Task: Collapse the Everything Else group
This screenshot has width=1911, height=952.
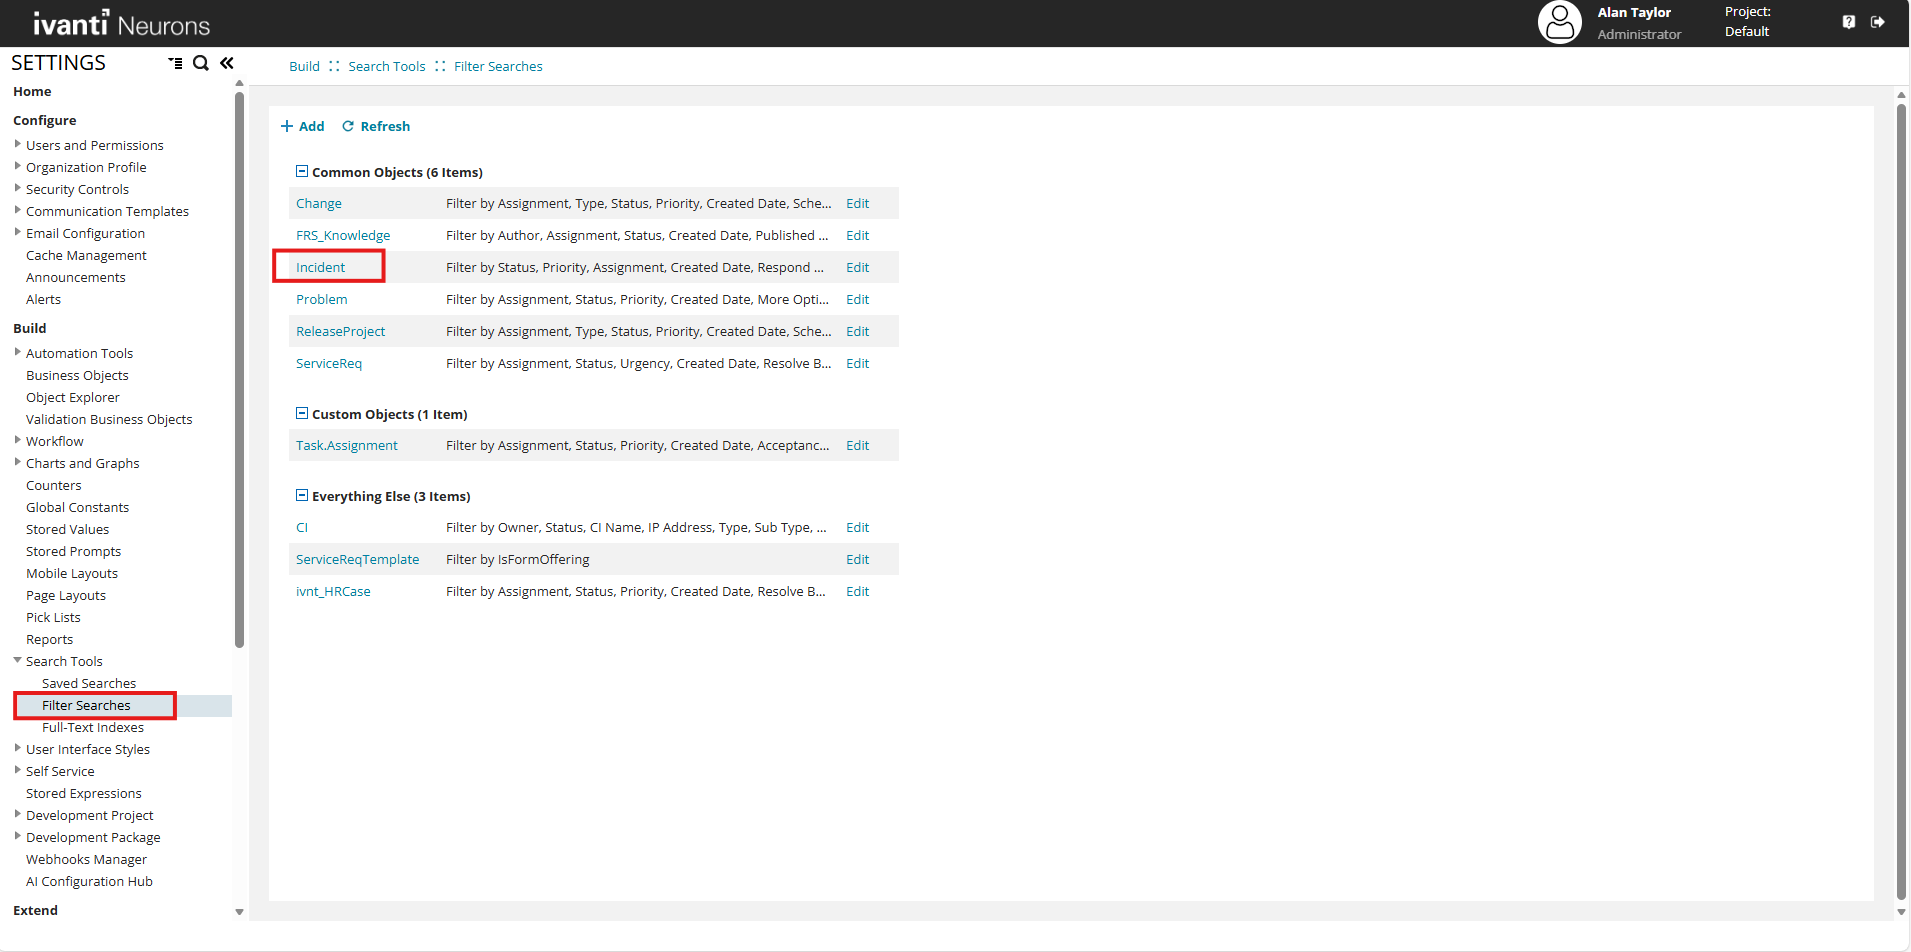Action: coord(301,496)
